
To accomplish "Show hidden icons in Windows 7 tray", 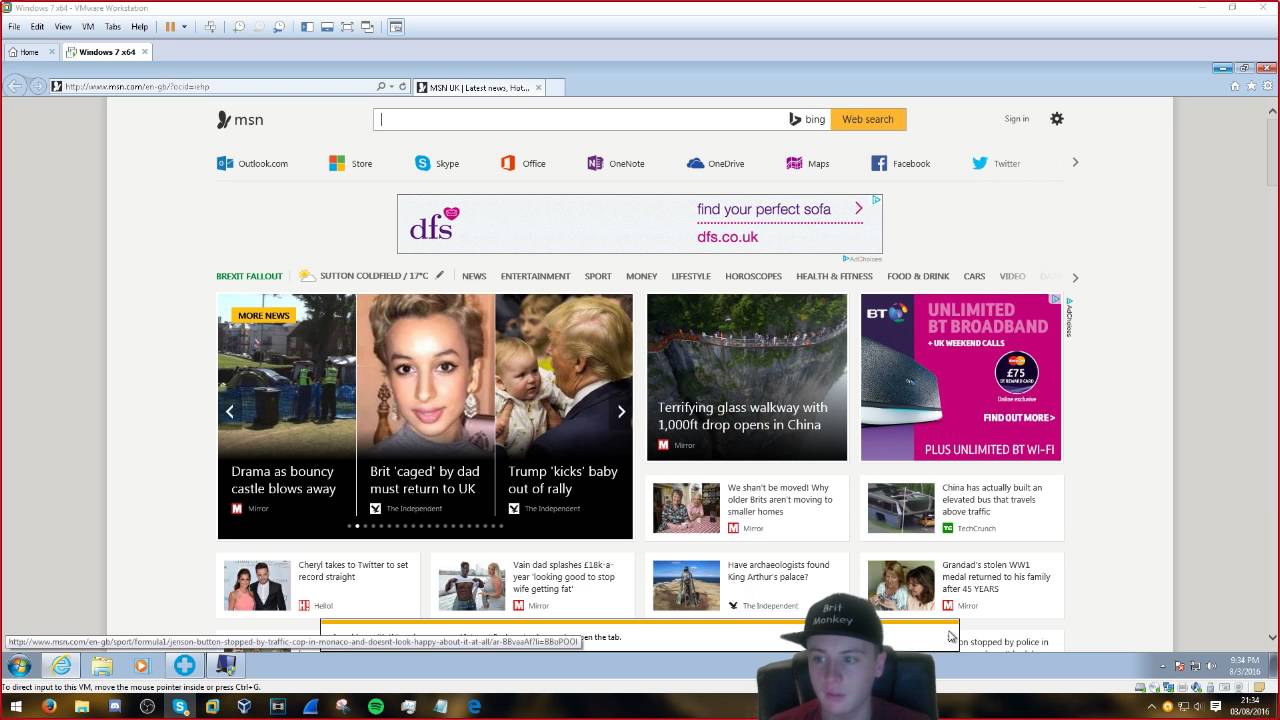I will pyautogui.click(x=1162, y=666).
